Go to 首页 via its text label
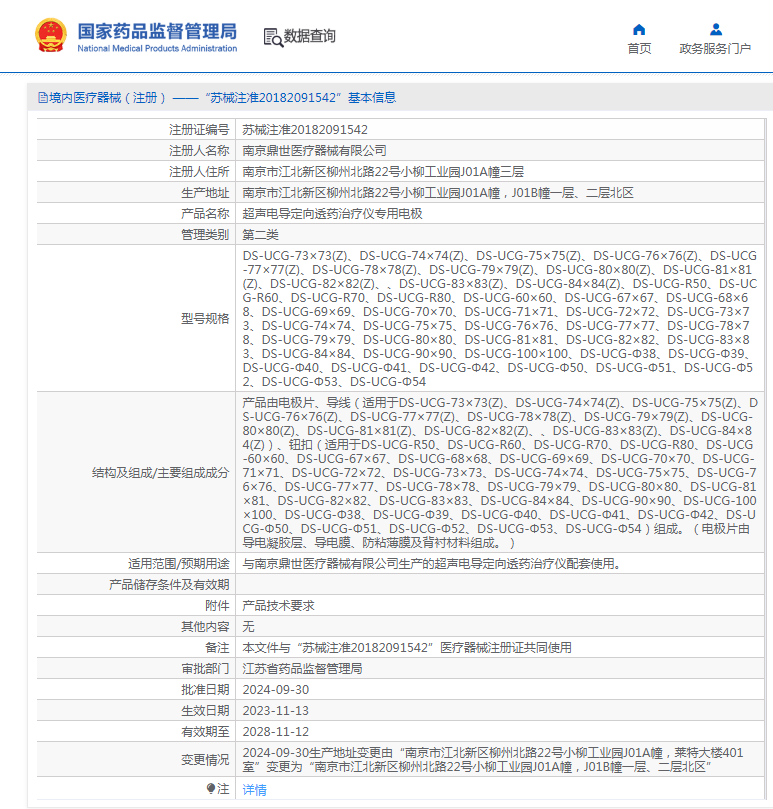 [639, 48]
